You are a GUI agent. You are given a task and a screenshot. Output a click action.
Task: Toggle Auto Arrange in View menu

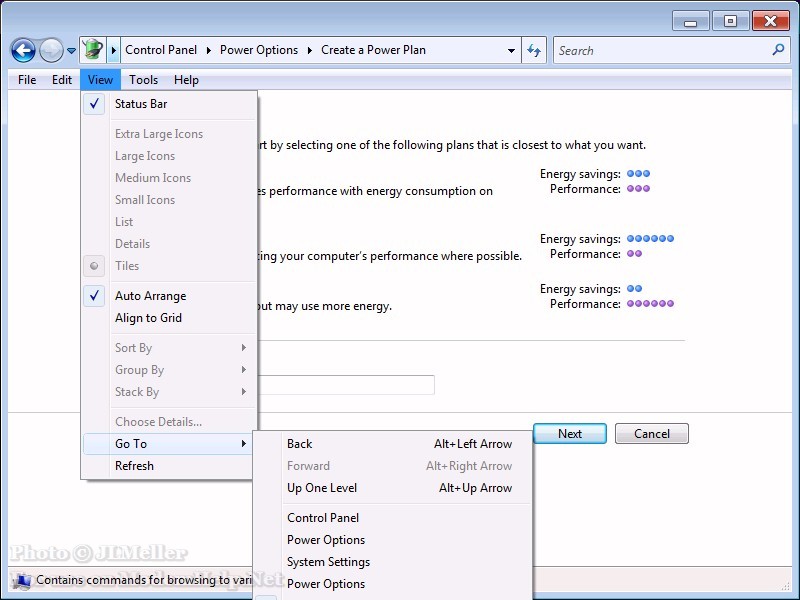point(150,296)
